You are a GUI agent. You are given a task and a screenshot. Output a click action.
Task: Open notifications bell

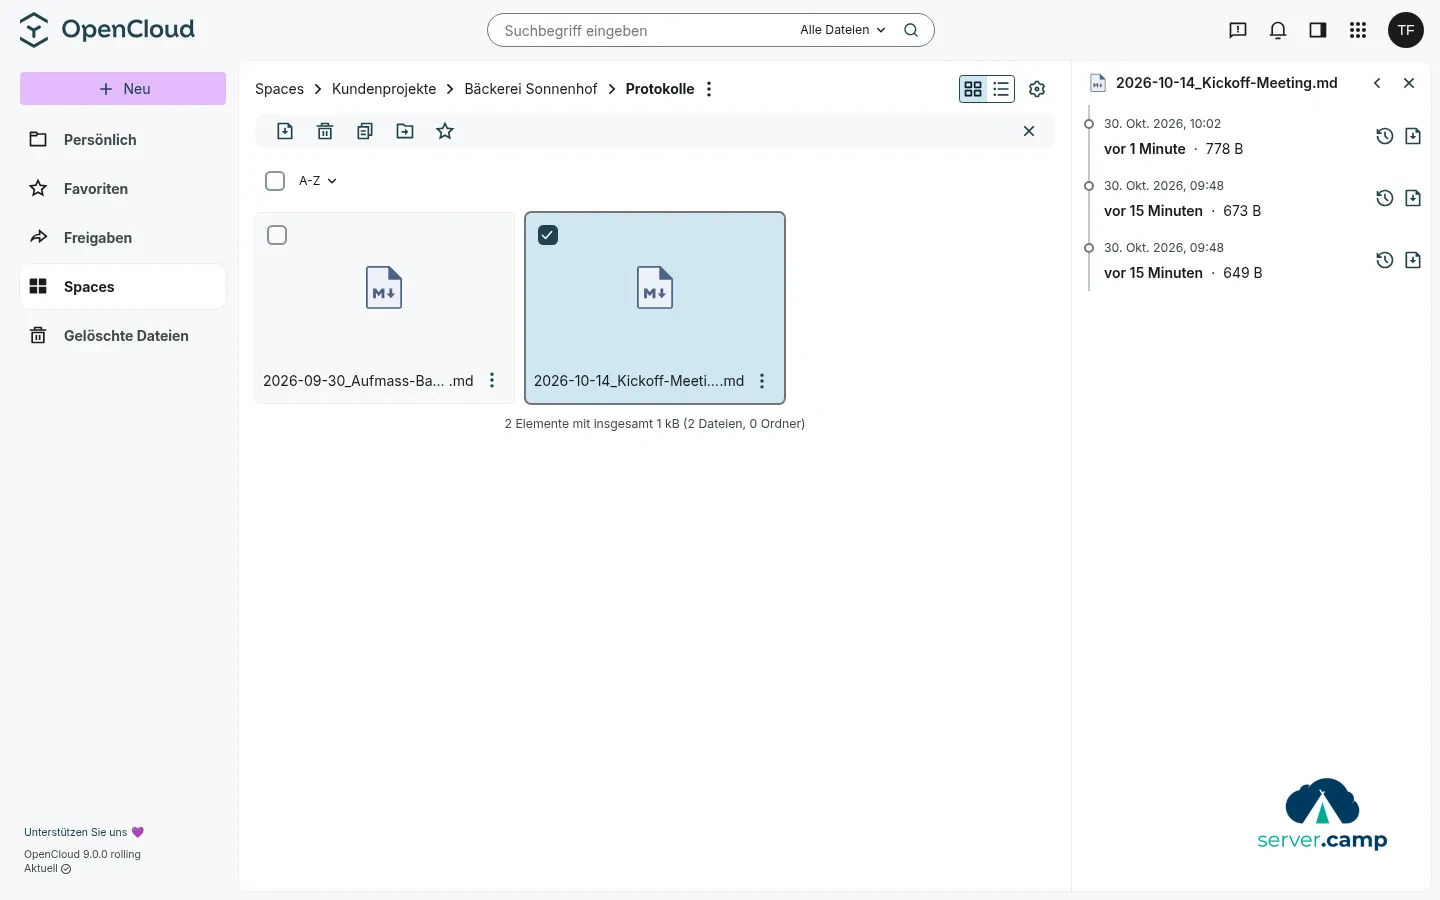(x=1278, y=30)
